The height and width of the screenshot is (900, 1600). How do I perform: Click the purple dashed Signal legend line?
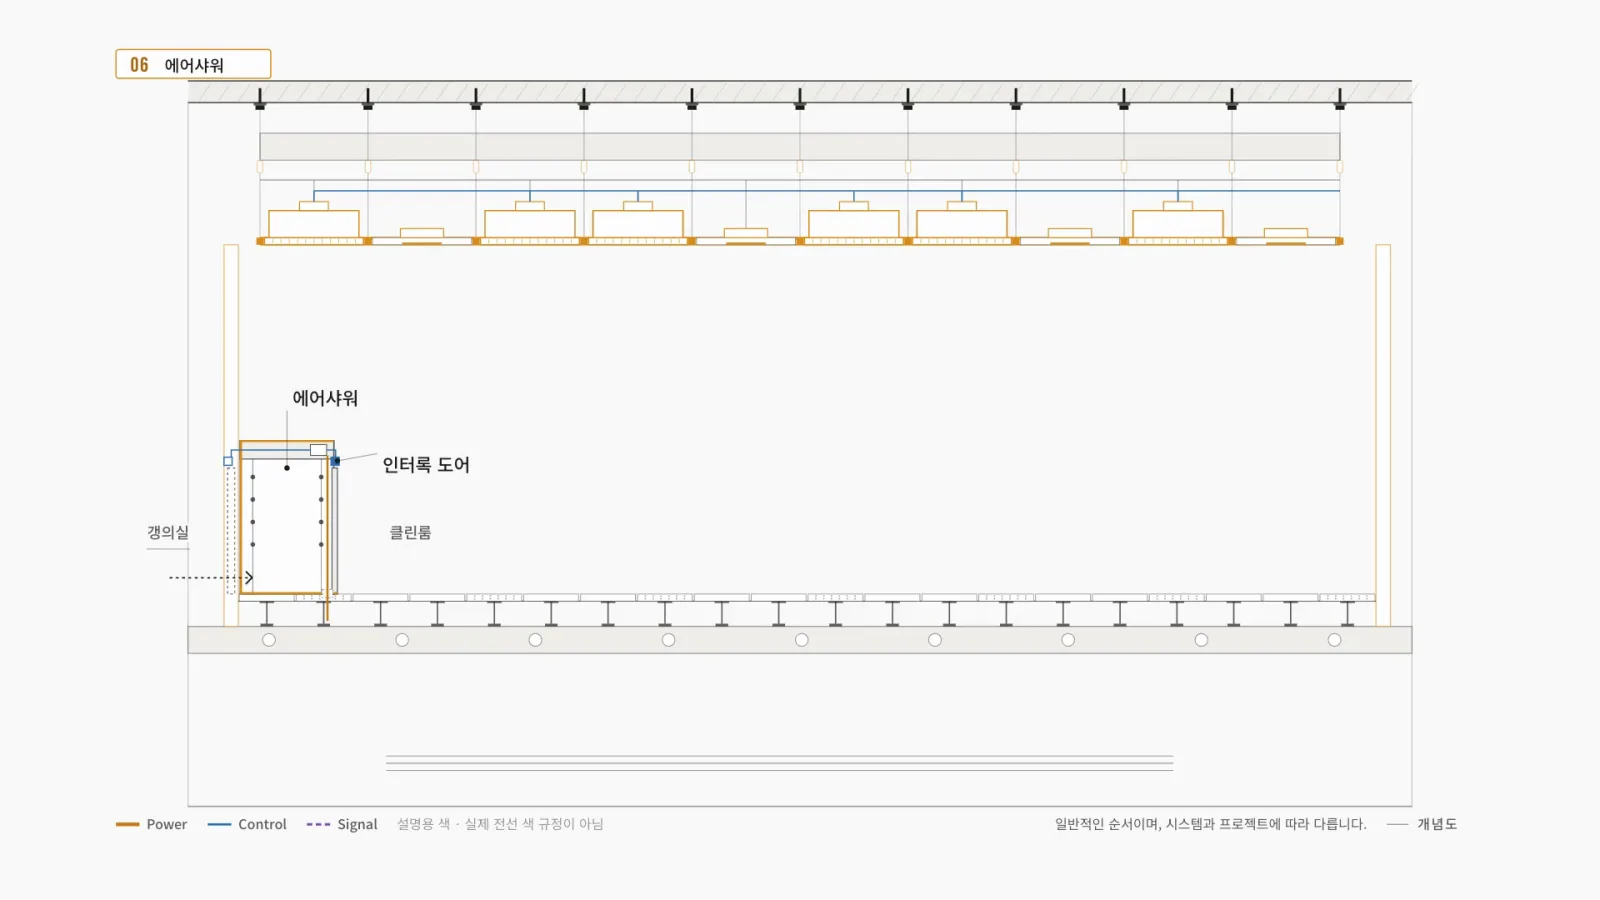pos(318,824)
